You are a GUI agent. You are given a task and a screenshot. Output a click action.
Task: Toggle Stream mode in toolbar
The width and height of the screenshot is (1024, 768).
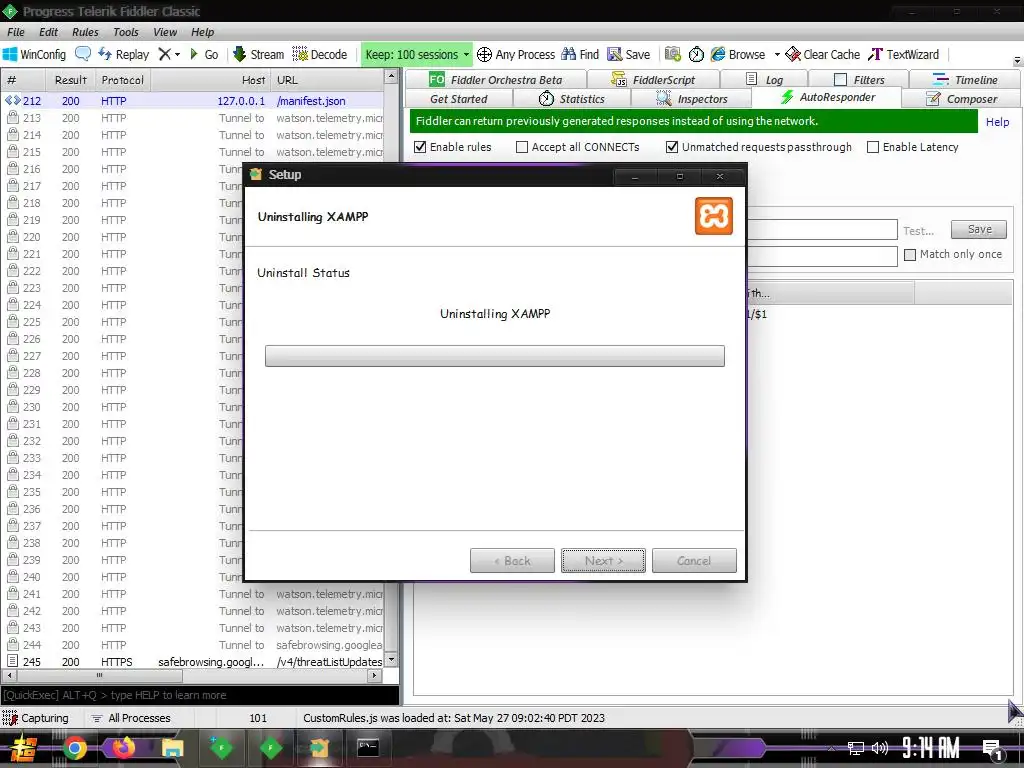coord(259,54)
